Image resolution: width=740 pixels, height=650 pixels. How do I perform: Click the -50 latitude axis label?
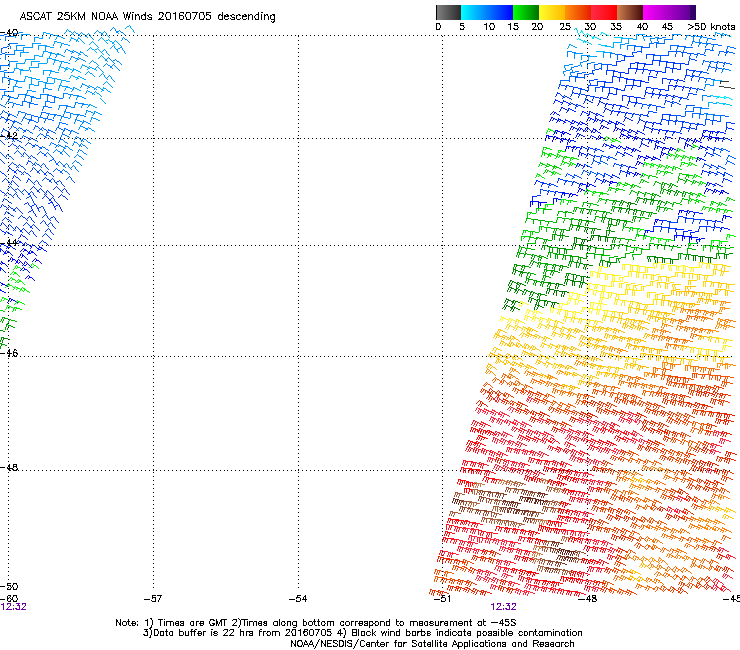(x=9, y=586)
